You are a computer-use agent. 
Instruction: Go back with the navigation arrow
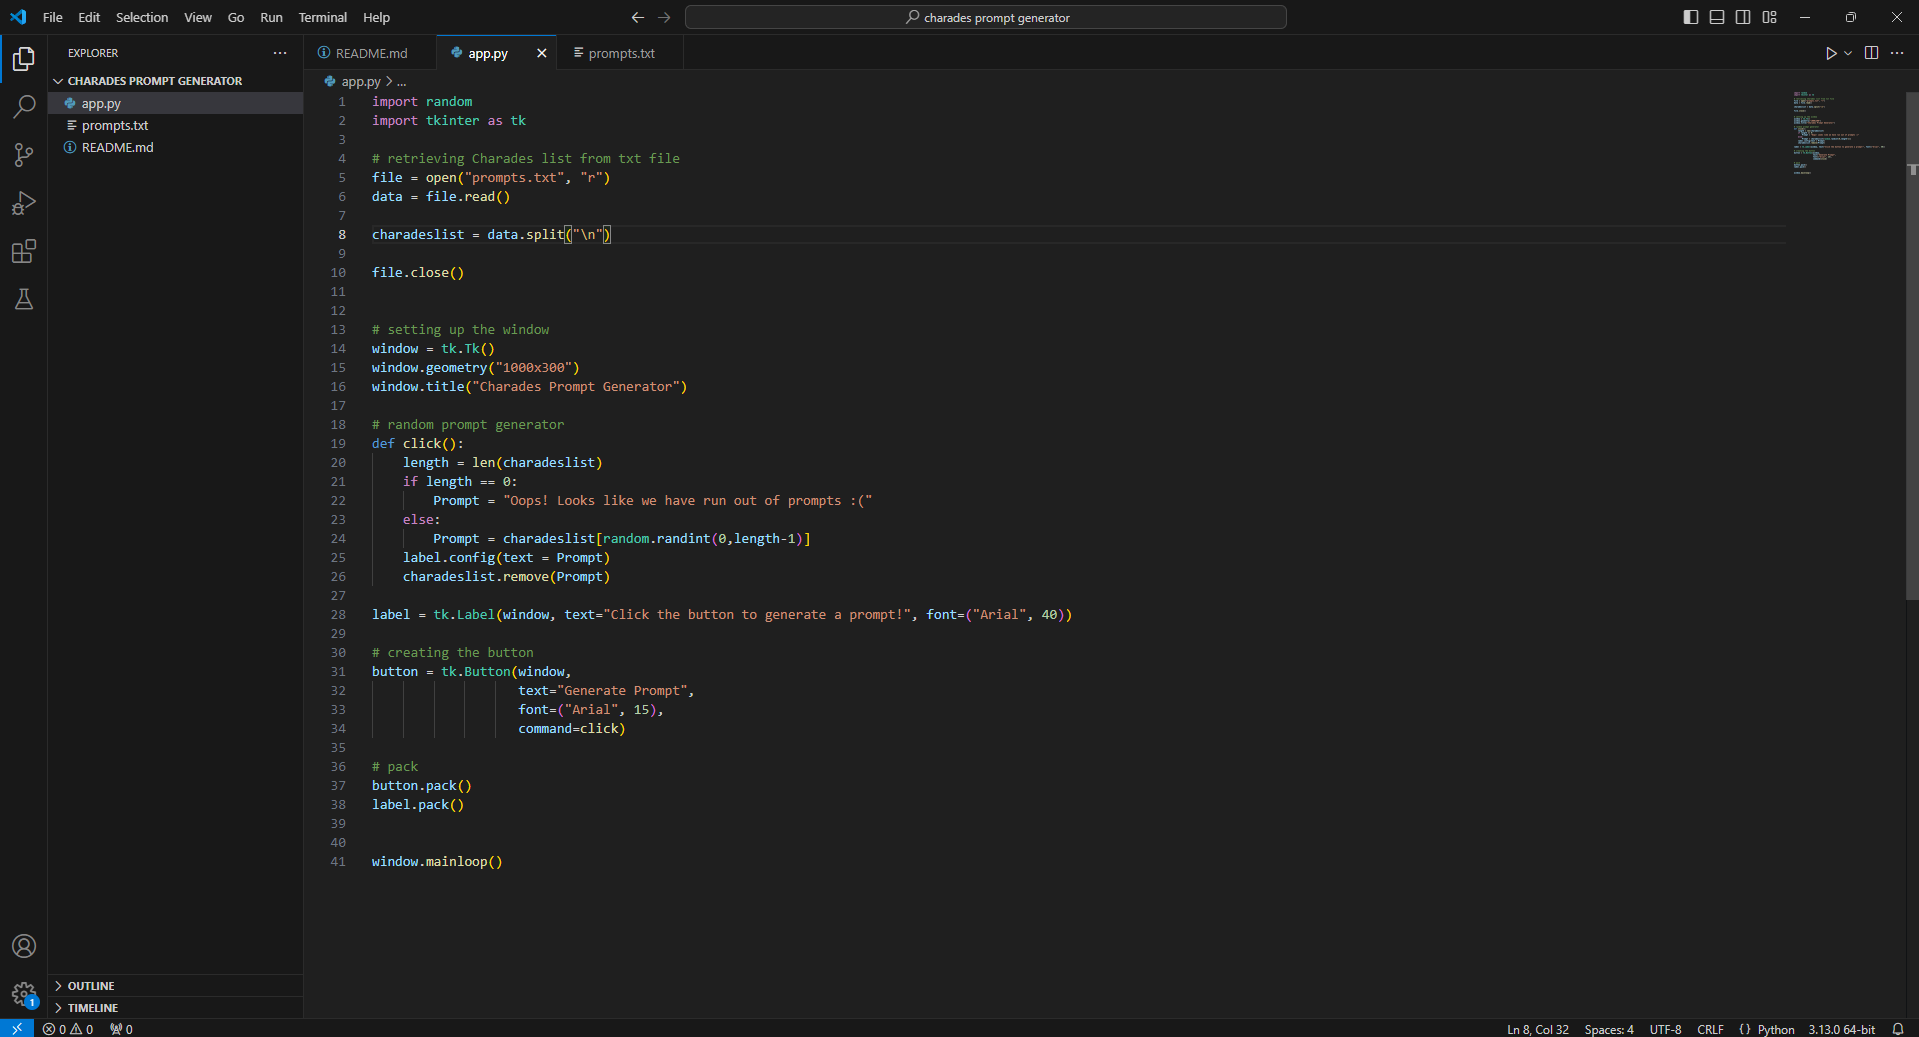638,17
